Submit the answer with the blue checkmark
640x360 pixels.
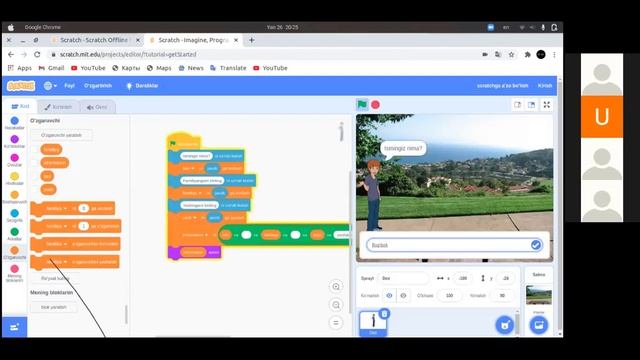(x=536, y=245)
